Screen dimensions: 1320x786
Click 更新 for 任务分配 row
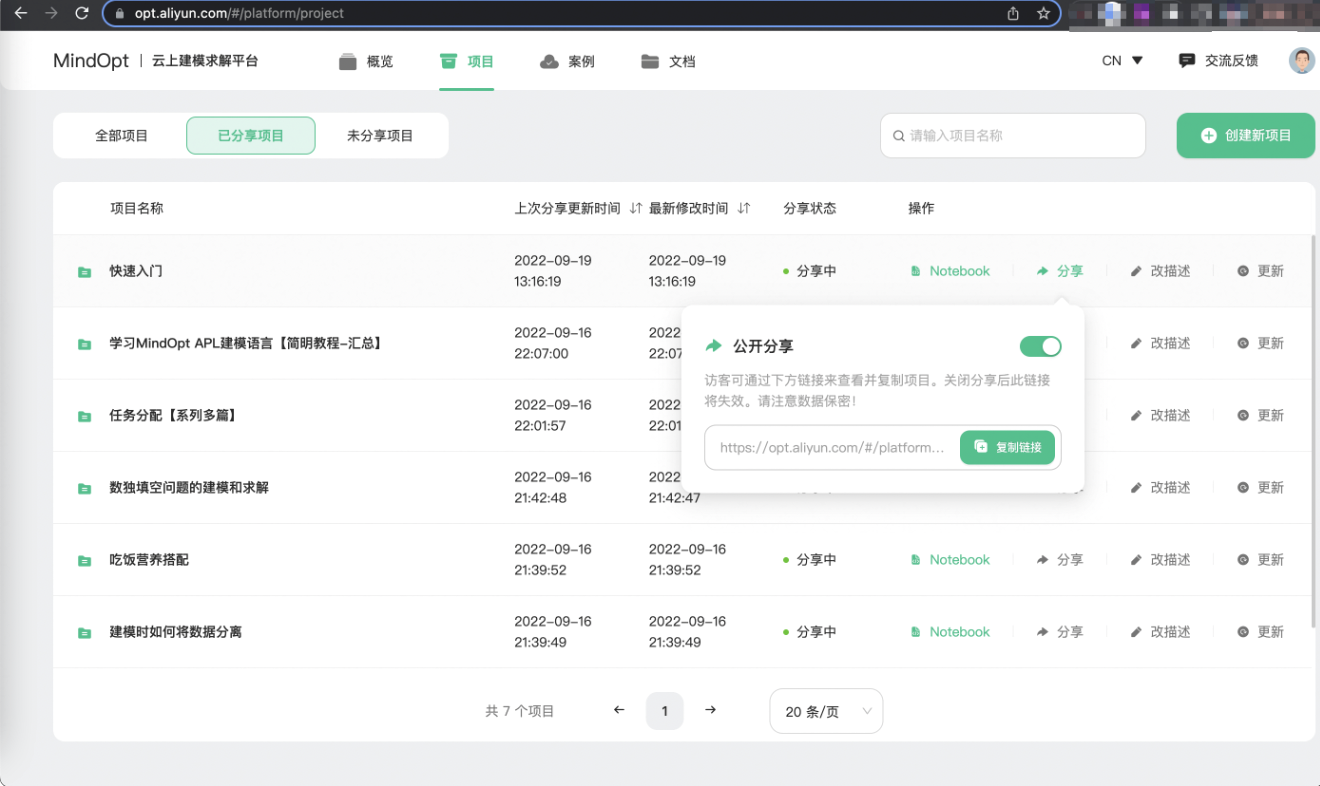coord(1260,415)
